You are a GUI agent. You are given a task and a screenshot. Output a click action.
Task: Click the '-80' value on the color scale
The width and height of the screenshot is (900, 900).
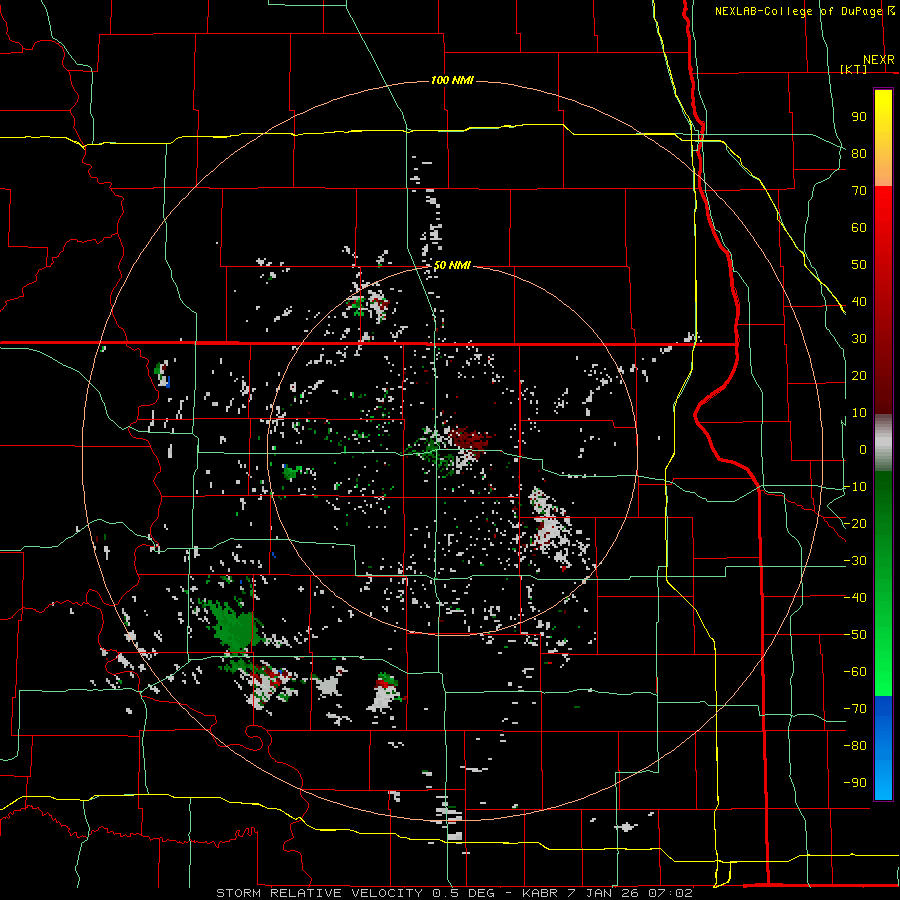click(x=855, y=746)
